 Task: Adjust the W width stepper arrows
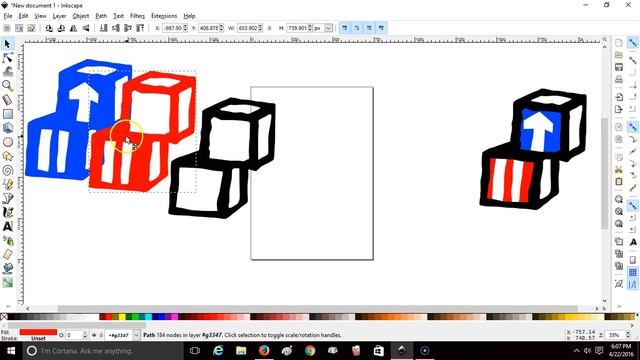coord(260,28)
